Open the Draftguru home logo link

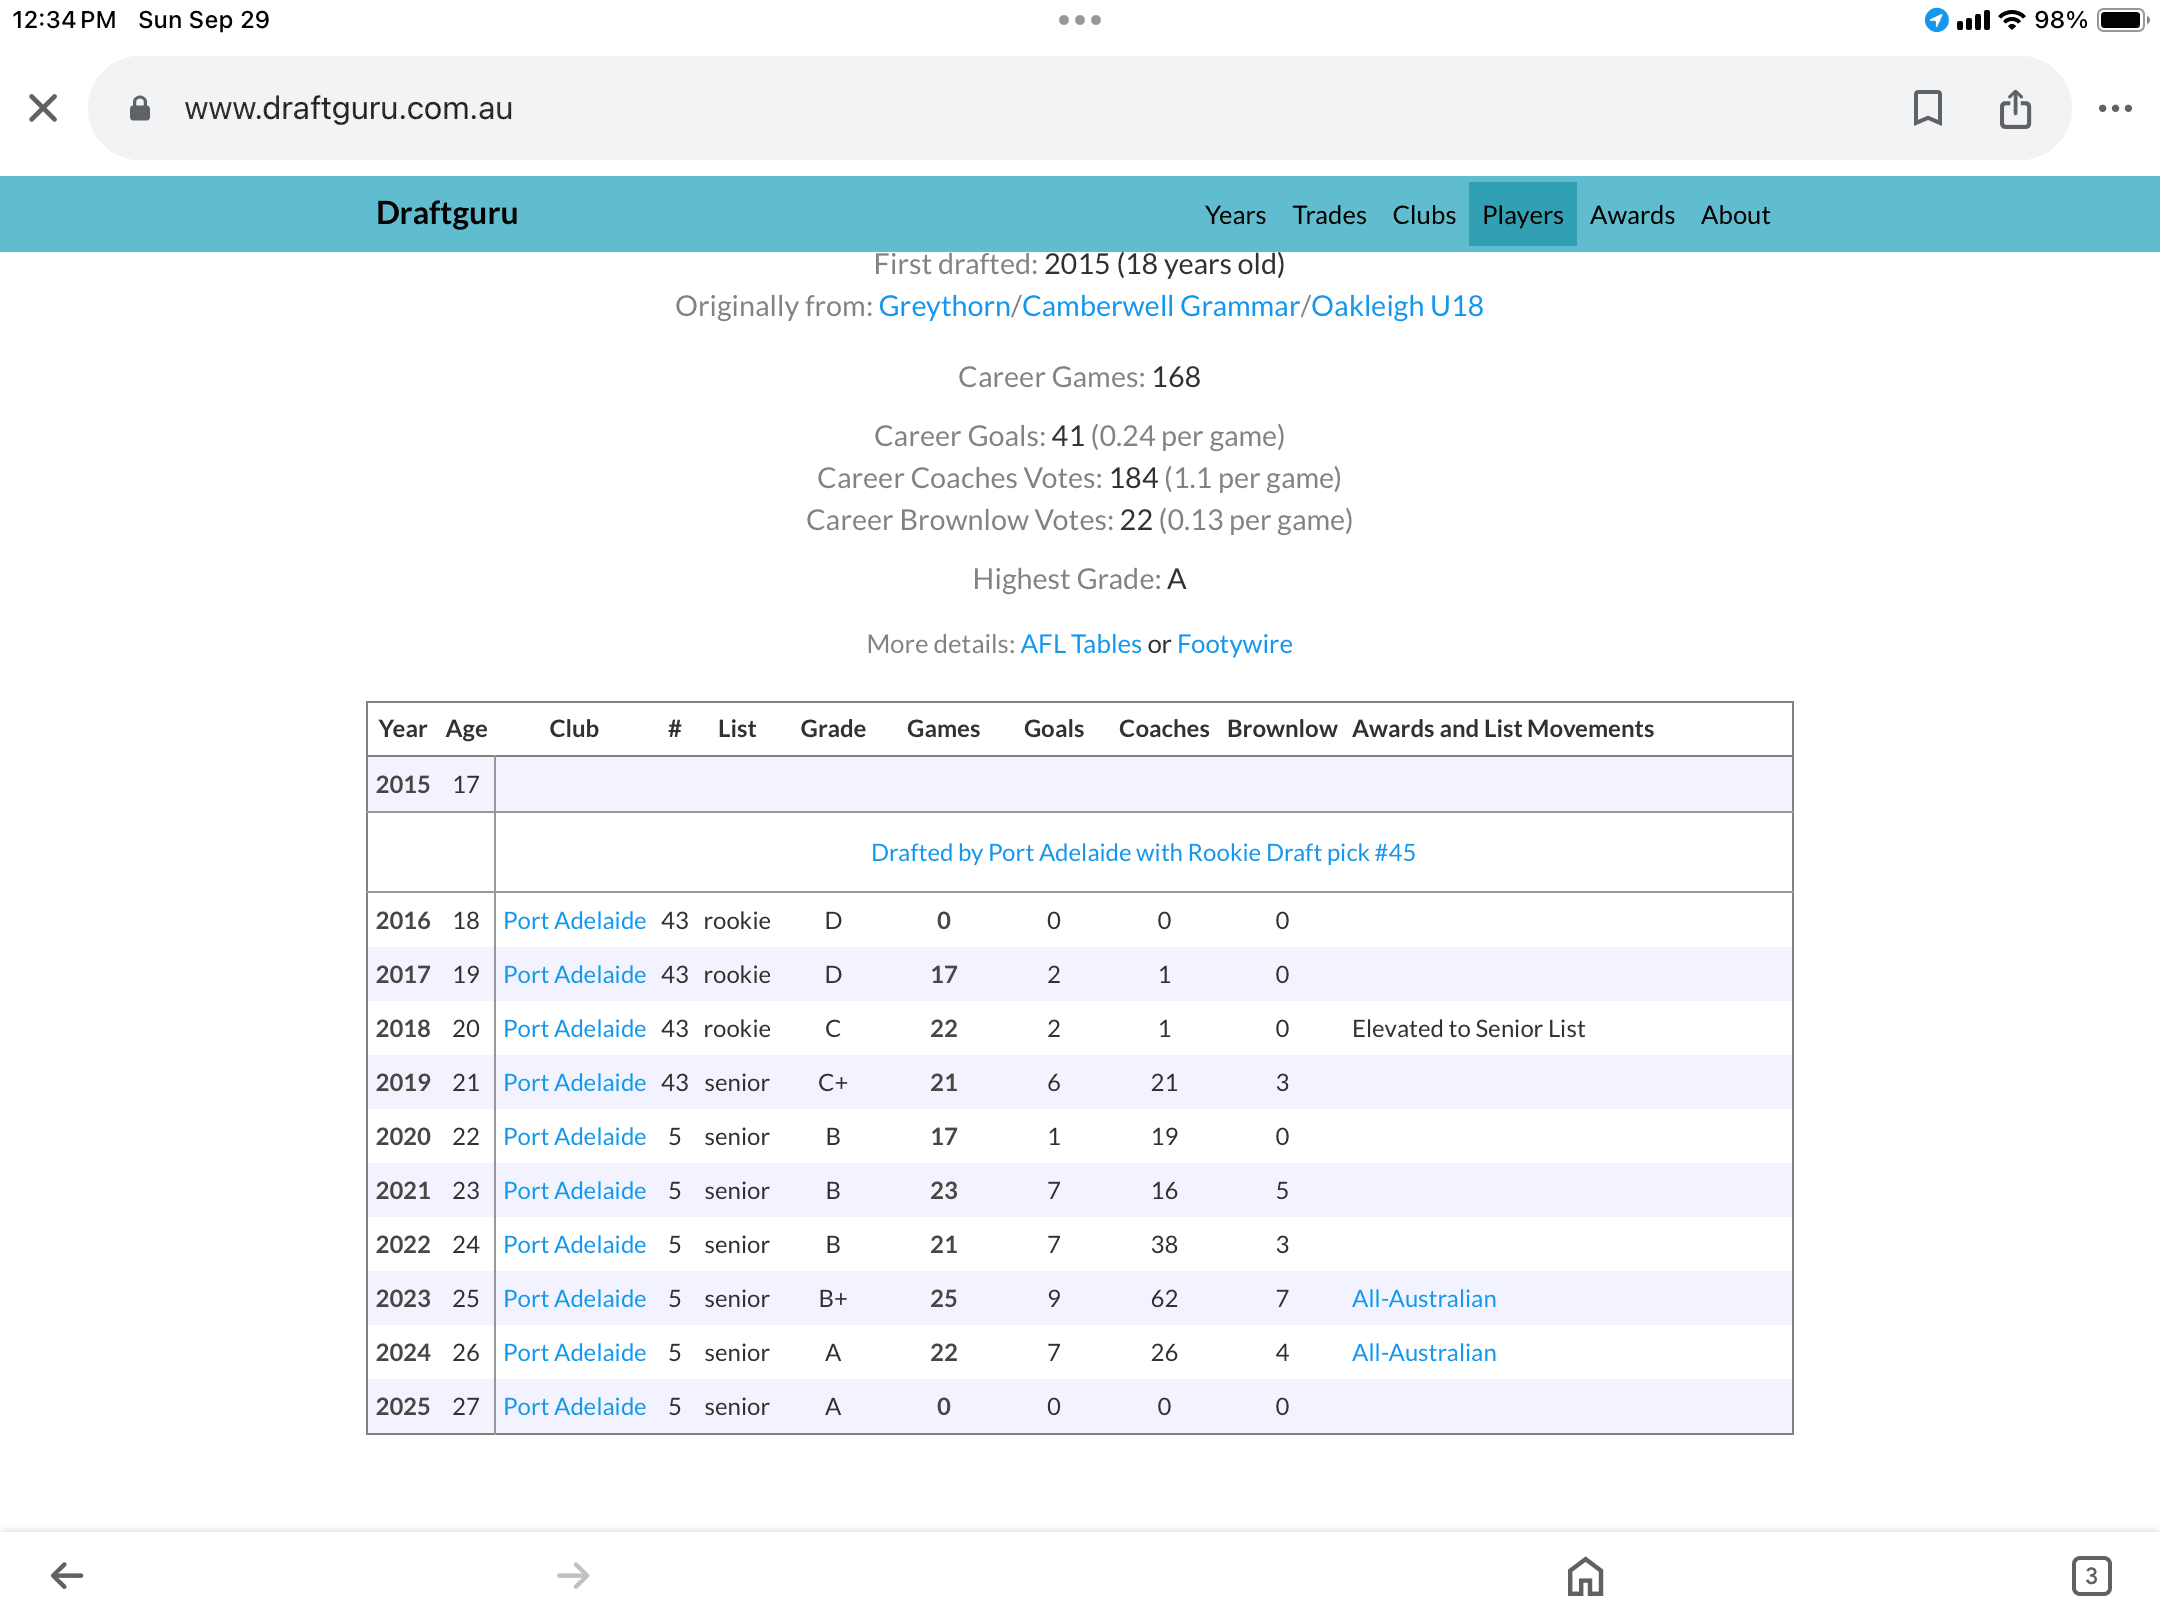click(447, 213)
